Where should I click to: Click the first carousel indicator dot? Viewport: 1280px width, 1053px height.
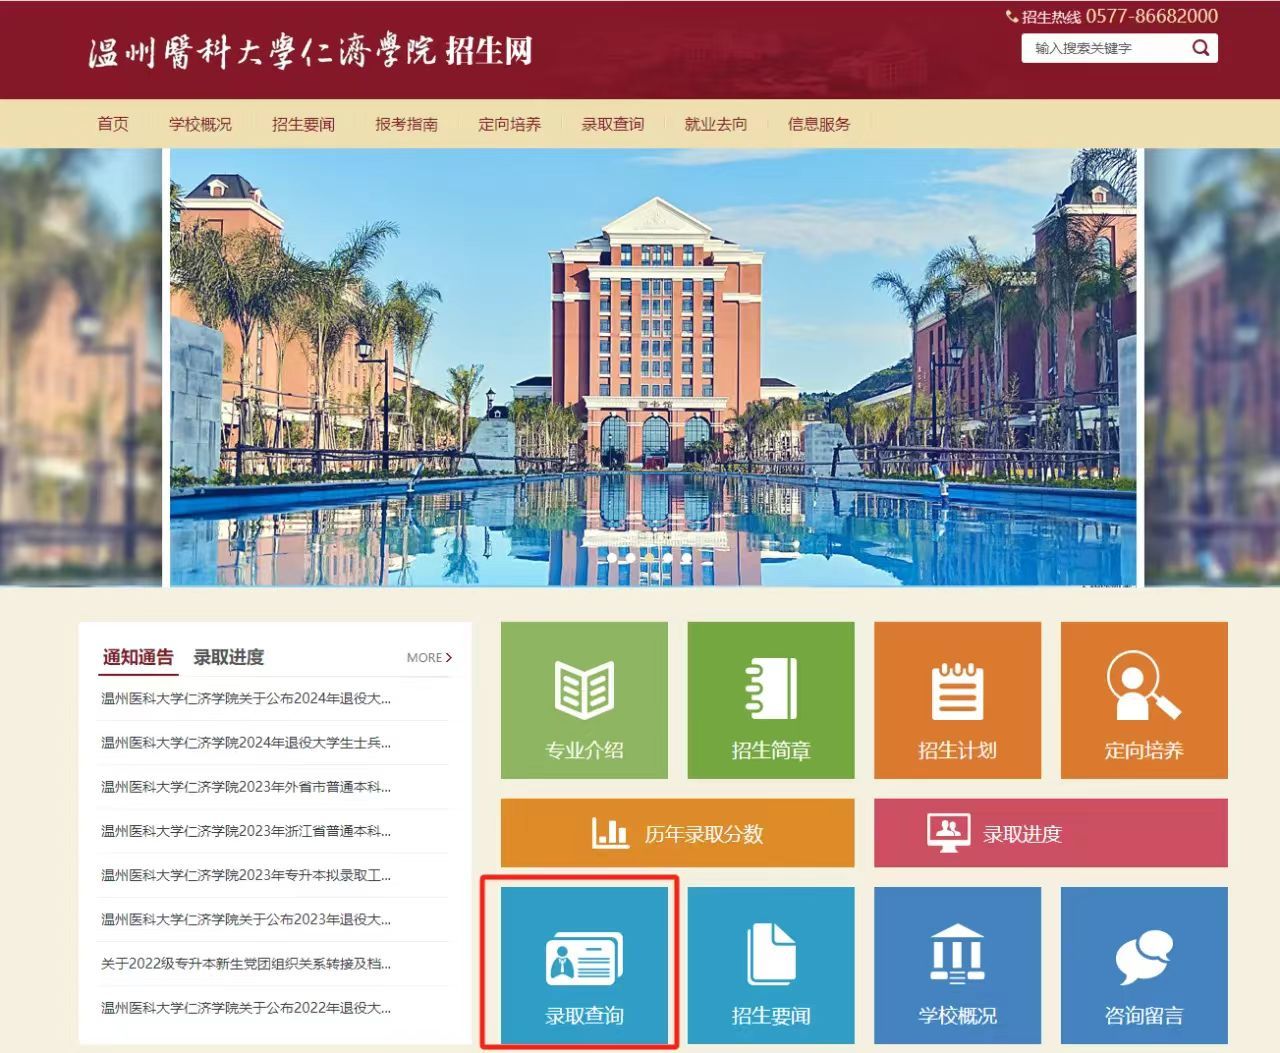pos(610,557)
